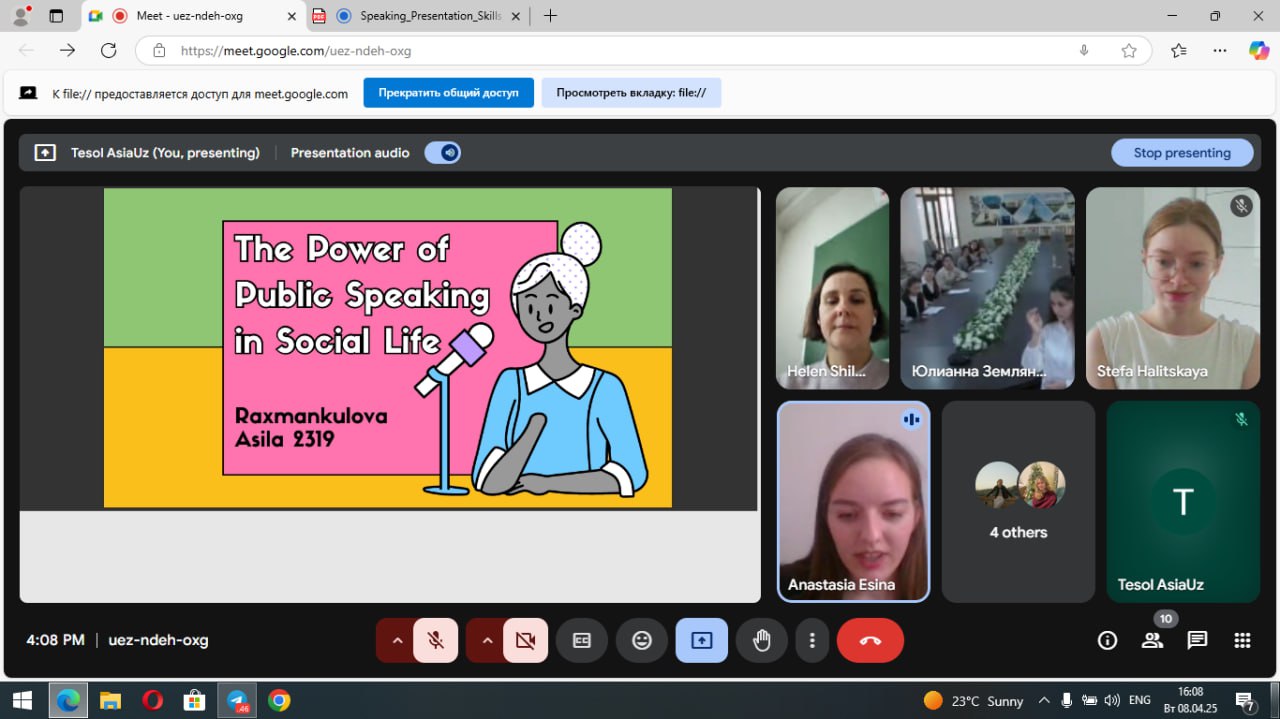Click microphone permission icon in address bar

click(1084, 51)
